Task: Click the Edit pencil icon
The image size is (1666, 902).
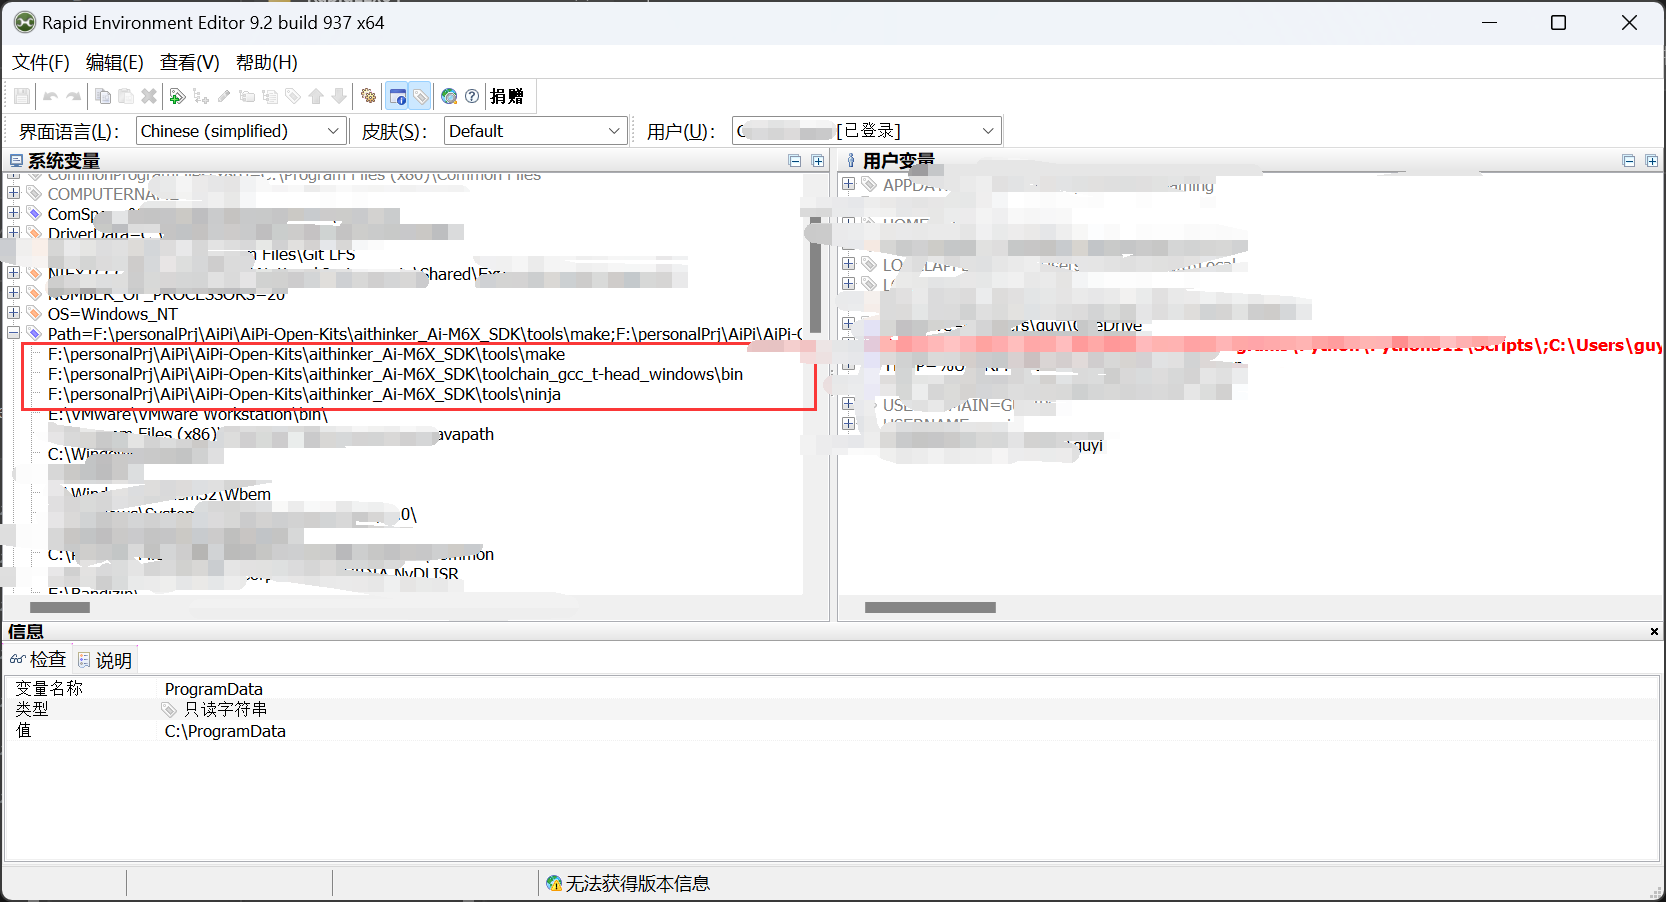Action: (x=224, y=96)
